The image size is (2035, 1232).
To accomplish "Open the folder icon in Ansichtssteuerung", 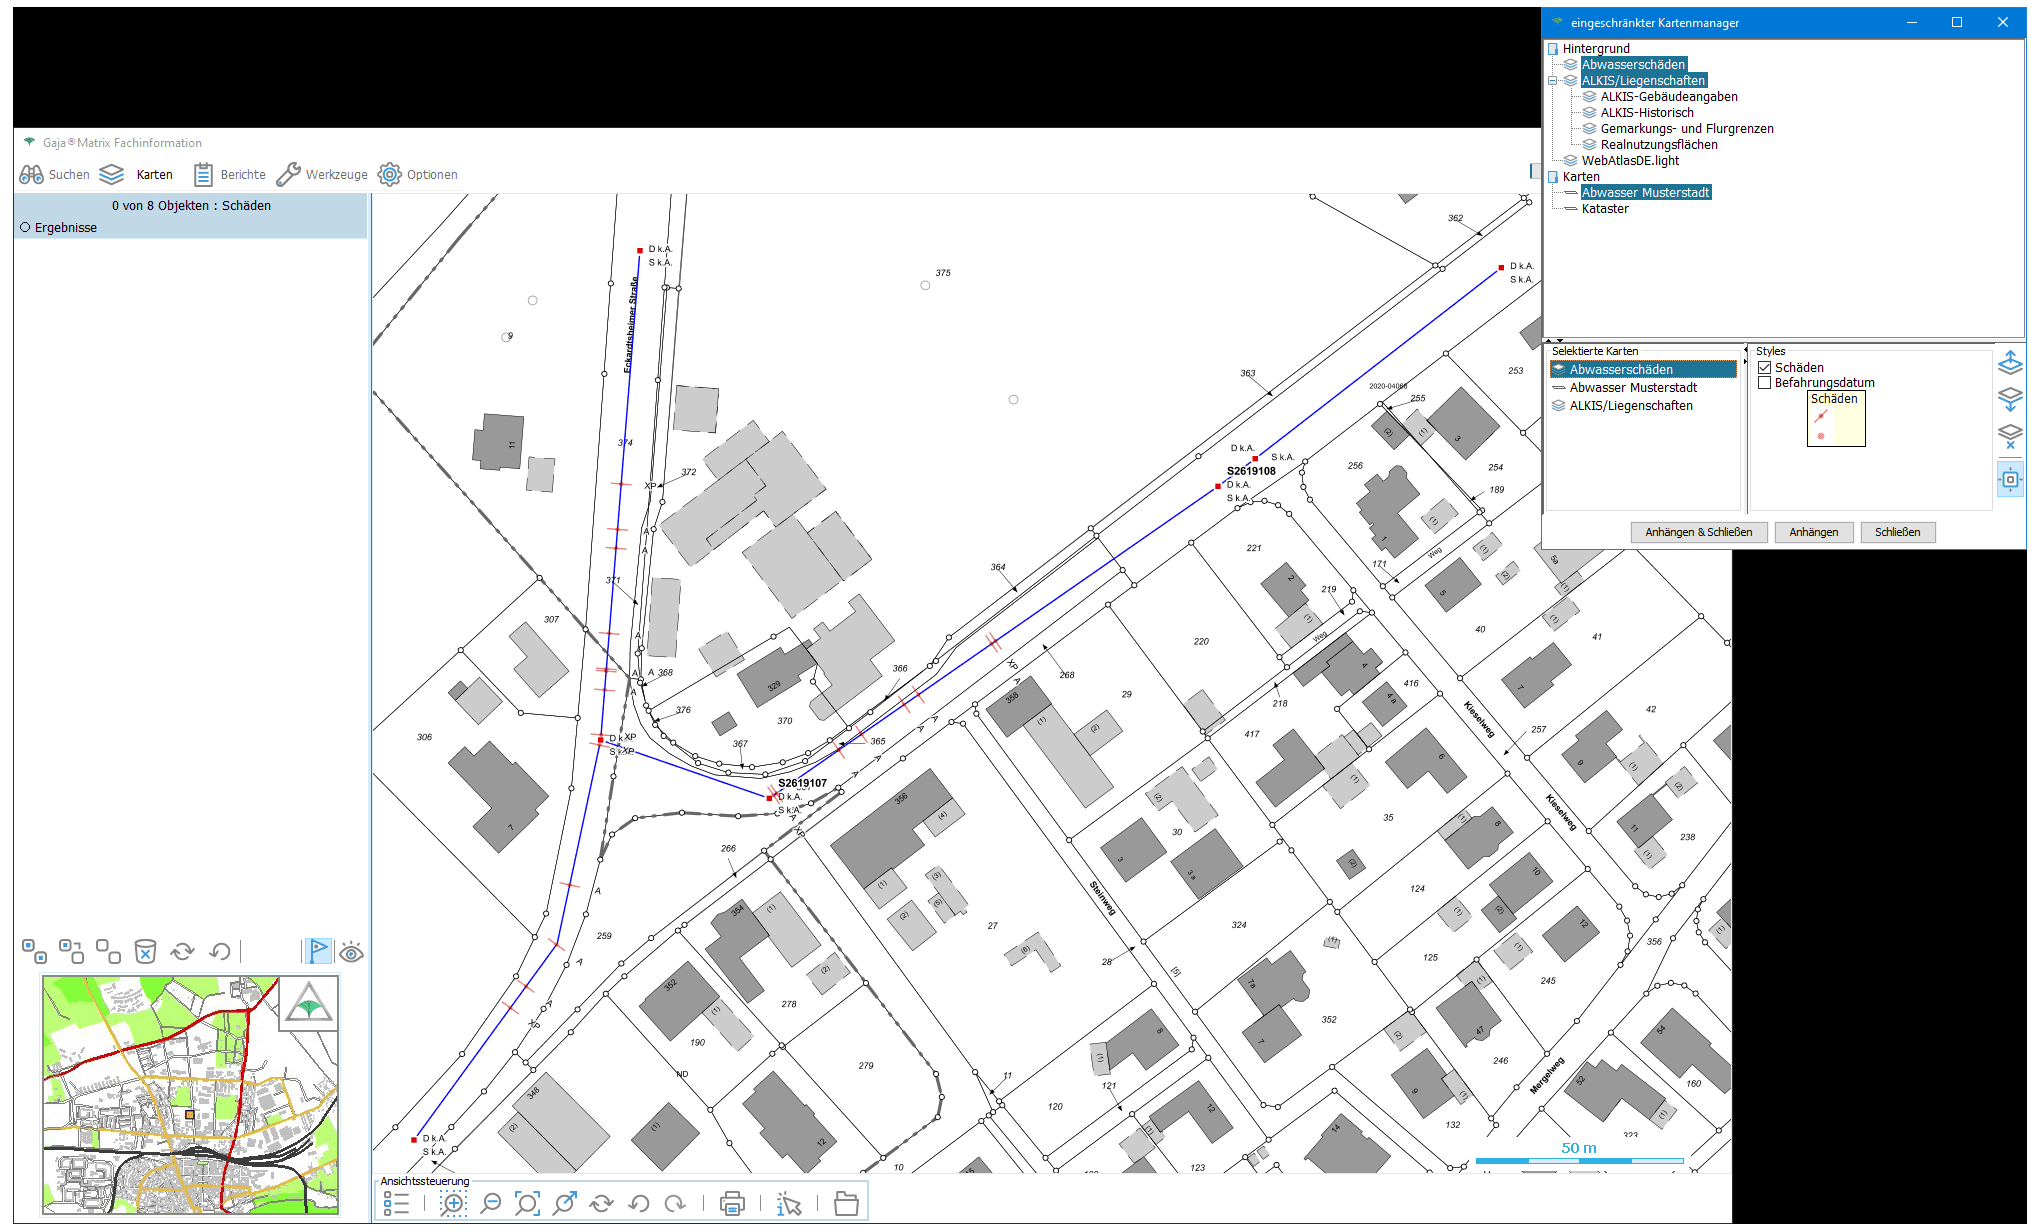I will pyautogui.click(x=846, y=1203).
